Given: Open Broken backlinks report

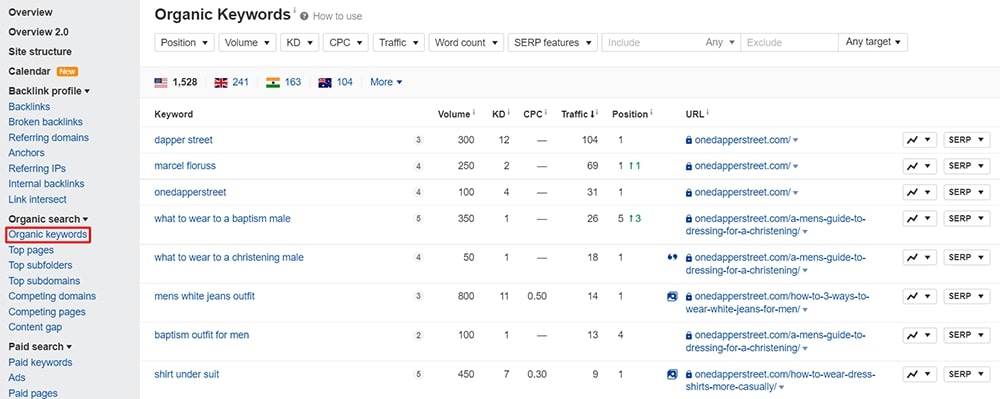Looking at the screenshot, I should [x=45, y=122].
